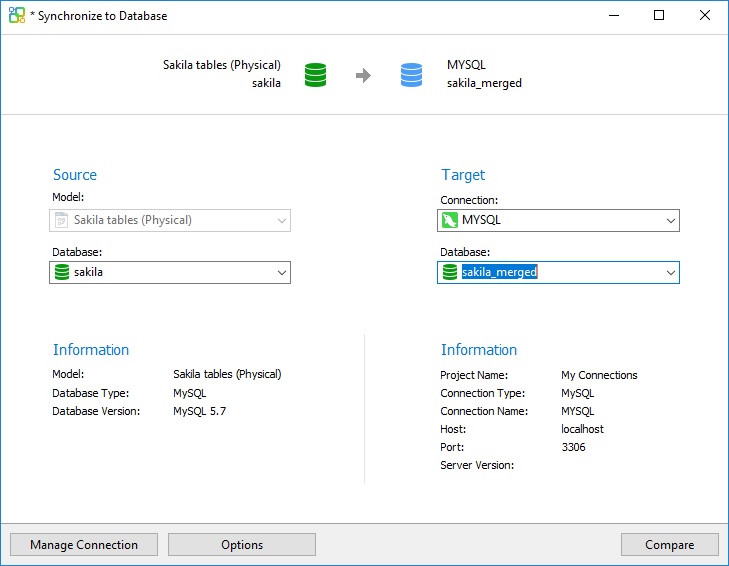
Task: Click the MYSQL text in Connection box
Action: (481, 220)
